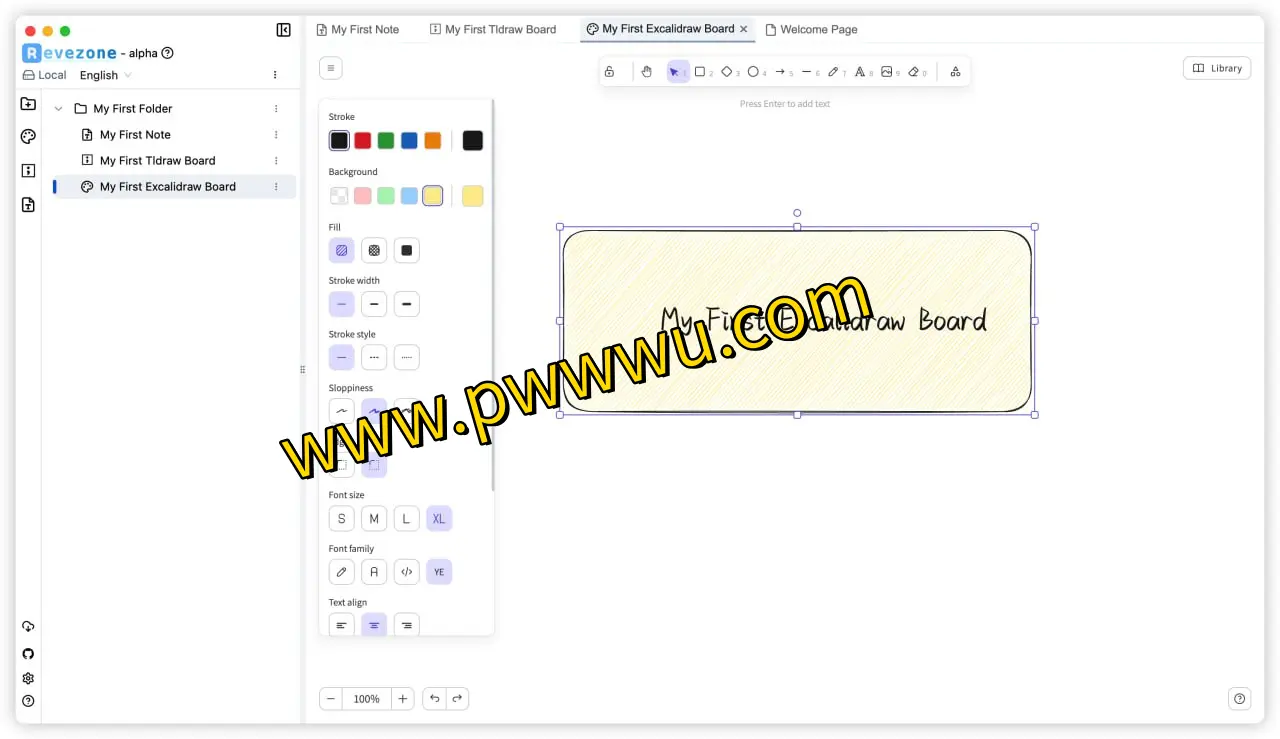Image resolution: width=1280 pixels, height=739 pixels.
Task: Toggle the canvas lock icon
Action: click(609, 71)
